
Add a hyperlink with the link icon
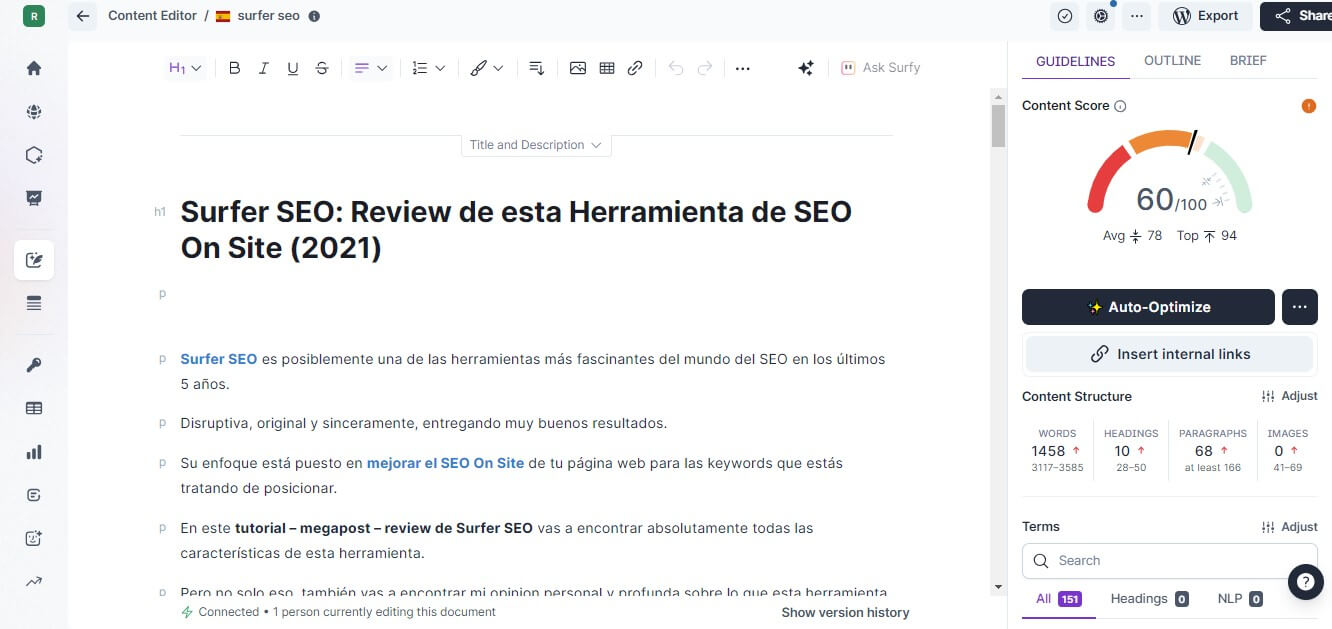pyautogui.click(x=635, y=68)
